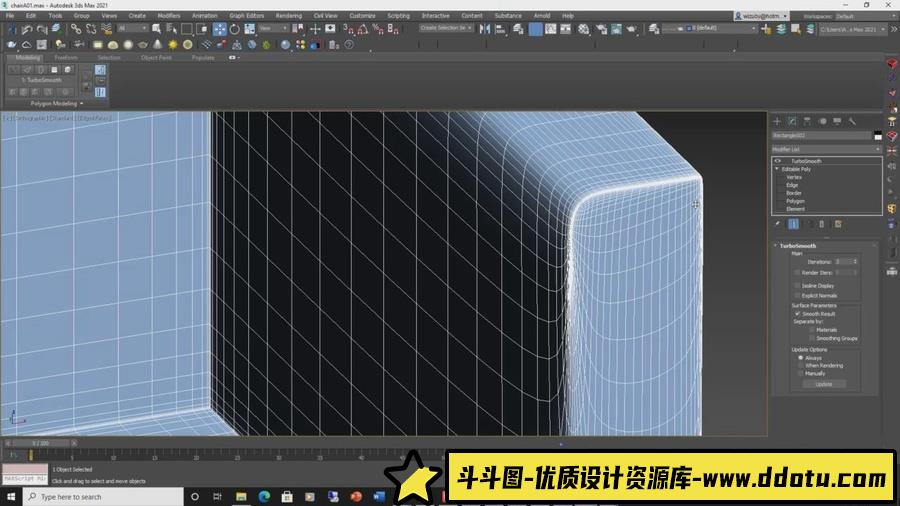This screenshot has width=900, height=506.
Task: Enable Render Iters checkbox
Action: 797,273
